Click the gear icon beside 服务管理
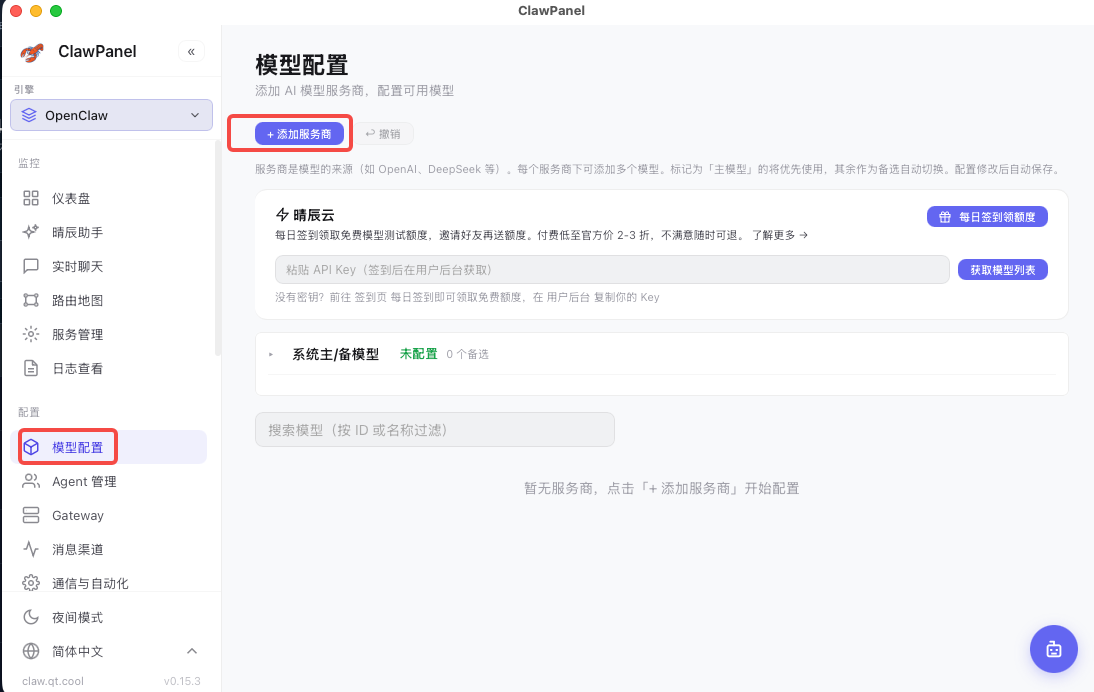This screenshot has width=1094, height=692. 31,334
